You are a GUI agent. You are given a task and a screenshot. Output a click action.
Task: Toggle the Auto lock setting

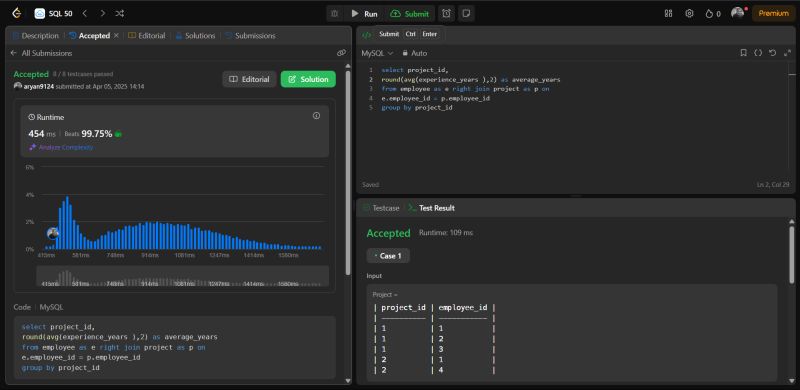[x=414, y=53]
